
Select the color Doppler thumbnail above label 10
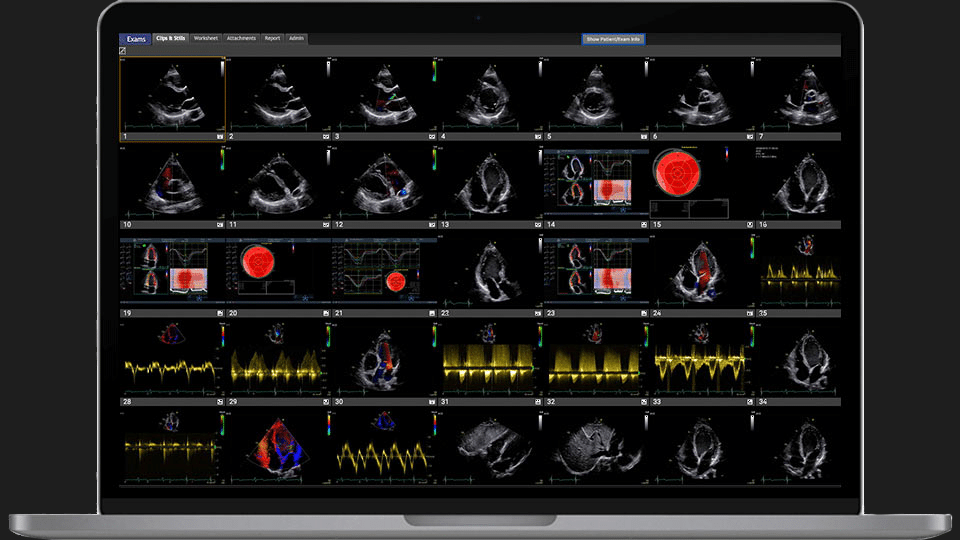pos(173,183)
